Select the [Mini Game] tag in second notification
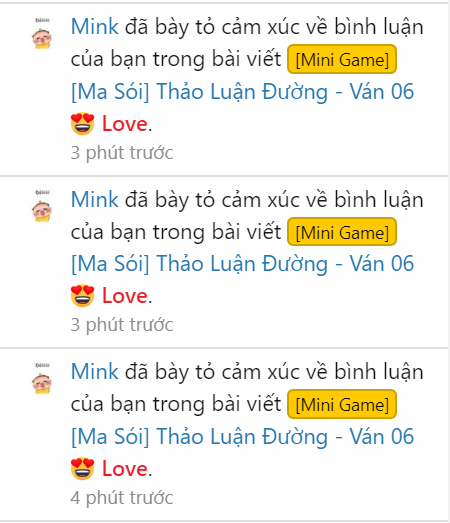The width and height of the screenshot is (450, 523). (x=342, y=232)
